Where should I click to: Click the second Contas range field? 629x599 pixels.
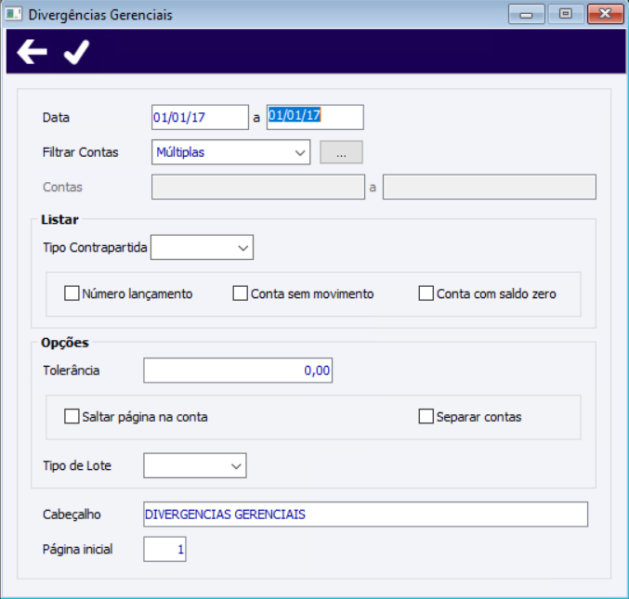[x=489, y=187]
